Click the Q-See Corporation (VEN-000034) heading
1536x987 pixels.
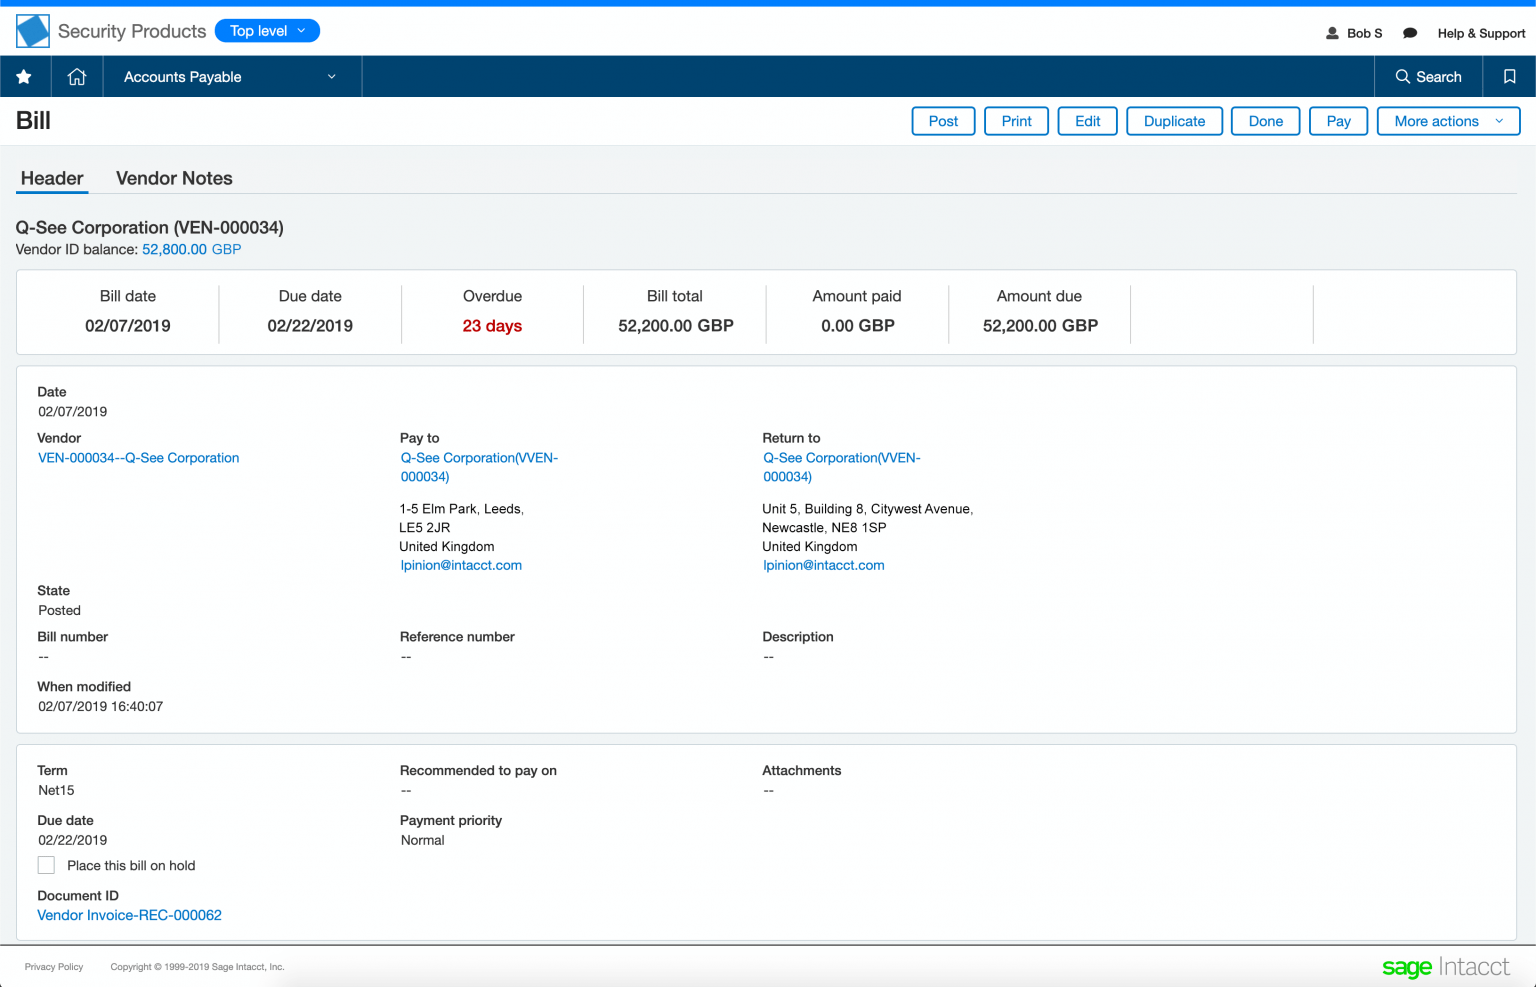click(x=150, y=227)
